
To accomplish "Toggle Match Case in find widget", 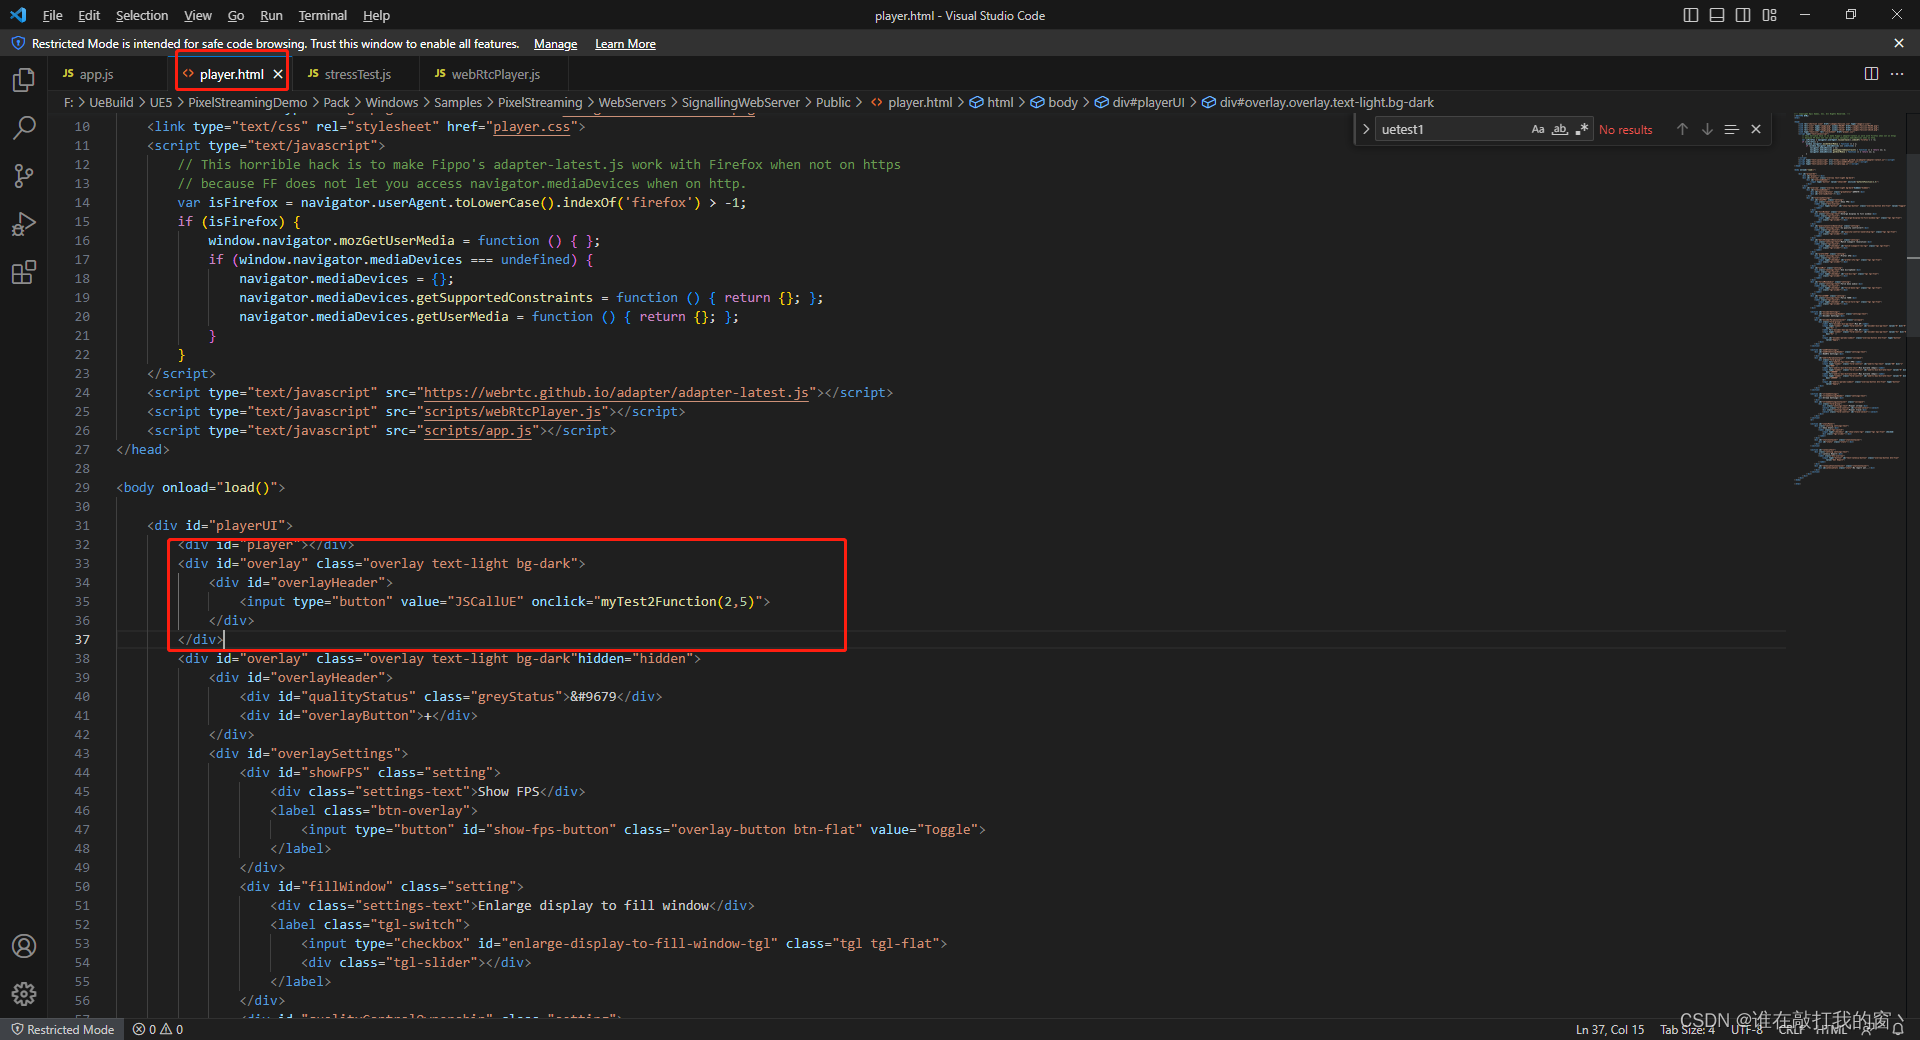I will pyautogui.click(x=1538, y=129).
